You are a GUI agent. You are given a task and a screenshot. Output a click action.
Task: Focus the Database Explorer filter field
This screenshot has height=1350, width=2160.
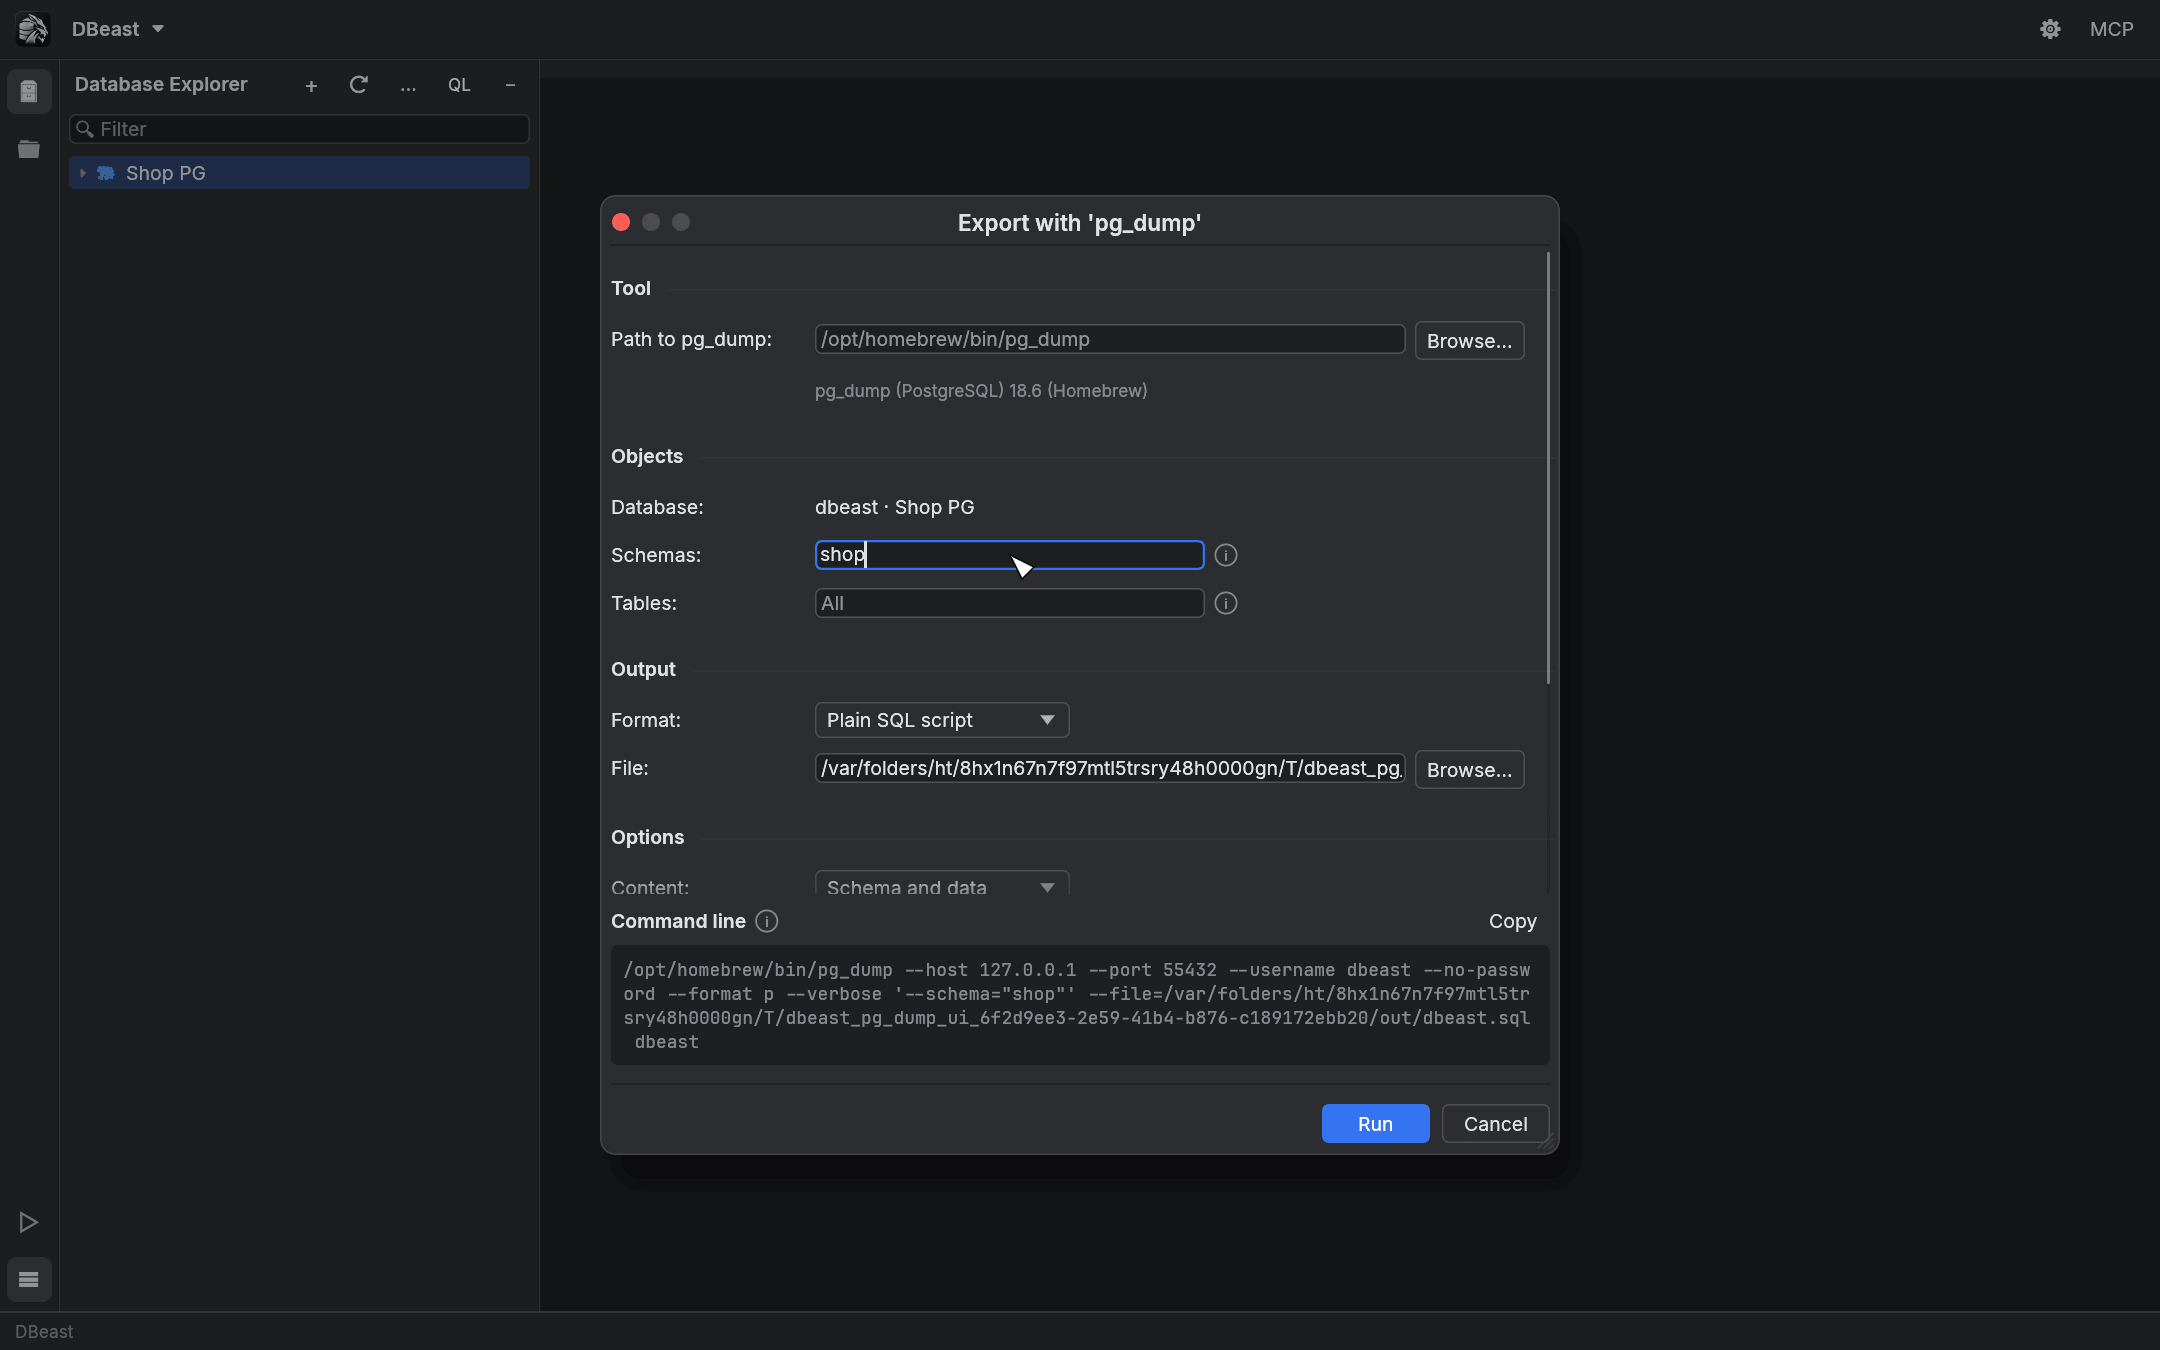coord(299,129)
